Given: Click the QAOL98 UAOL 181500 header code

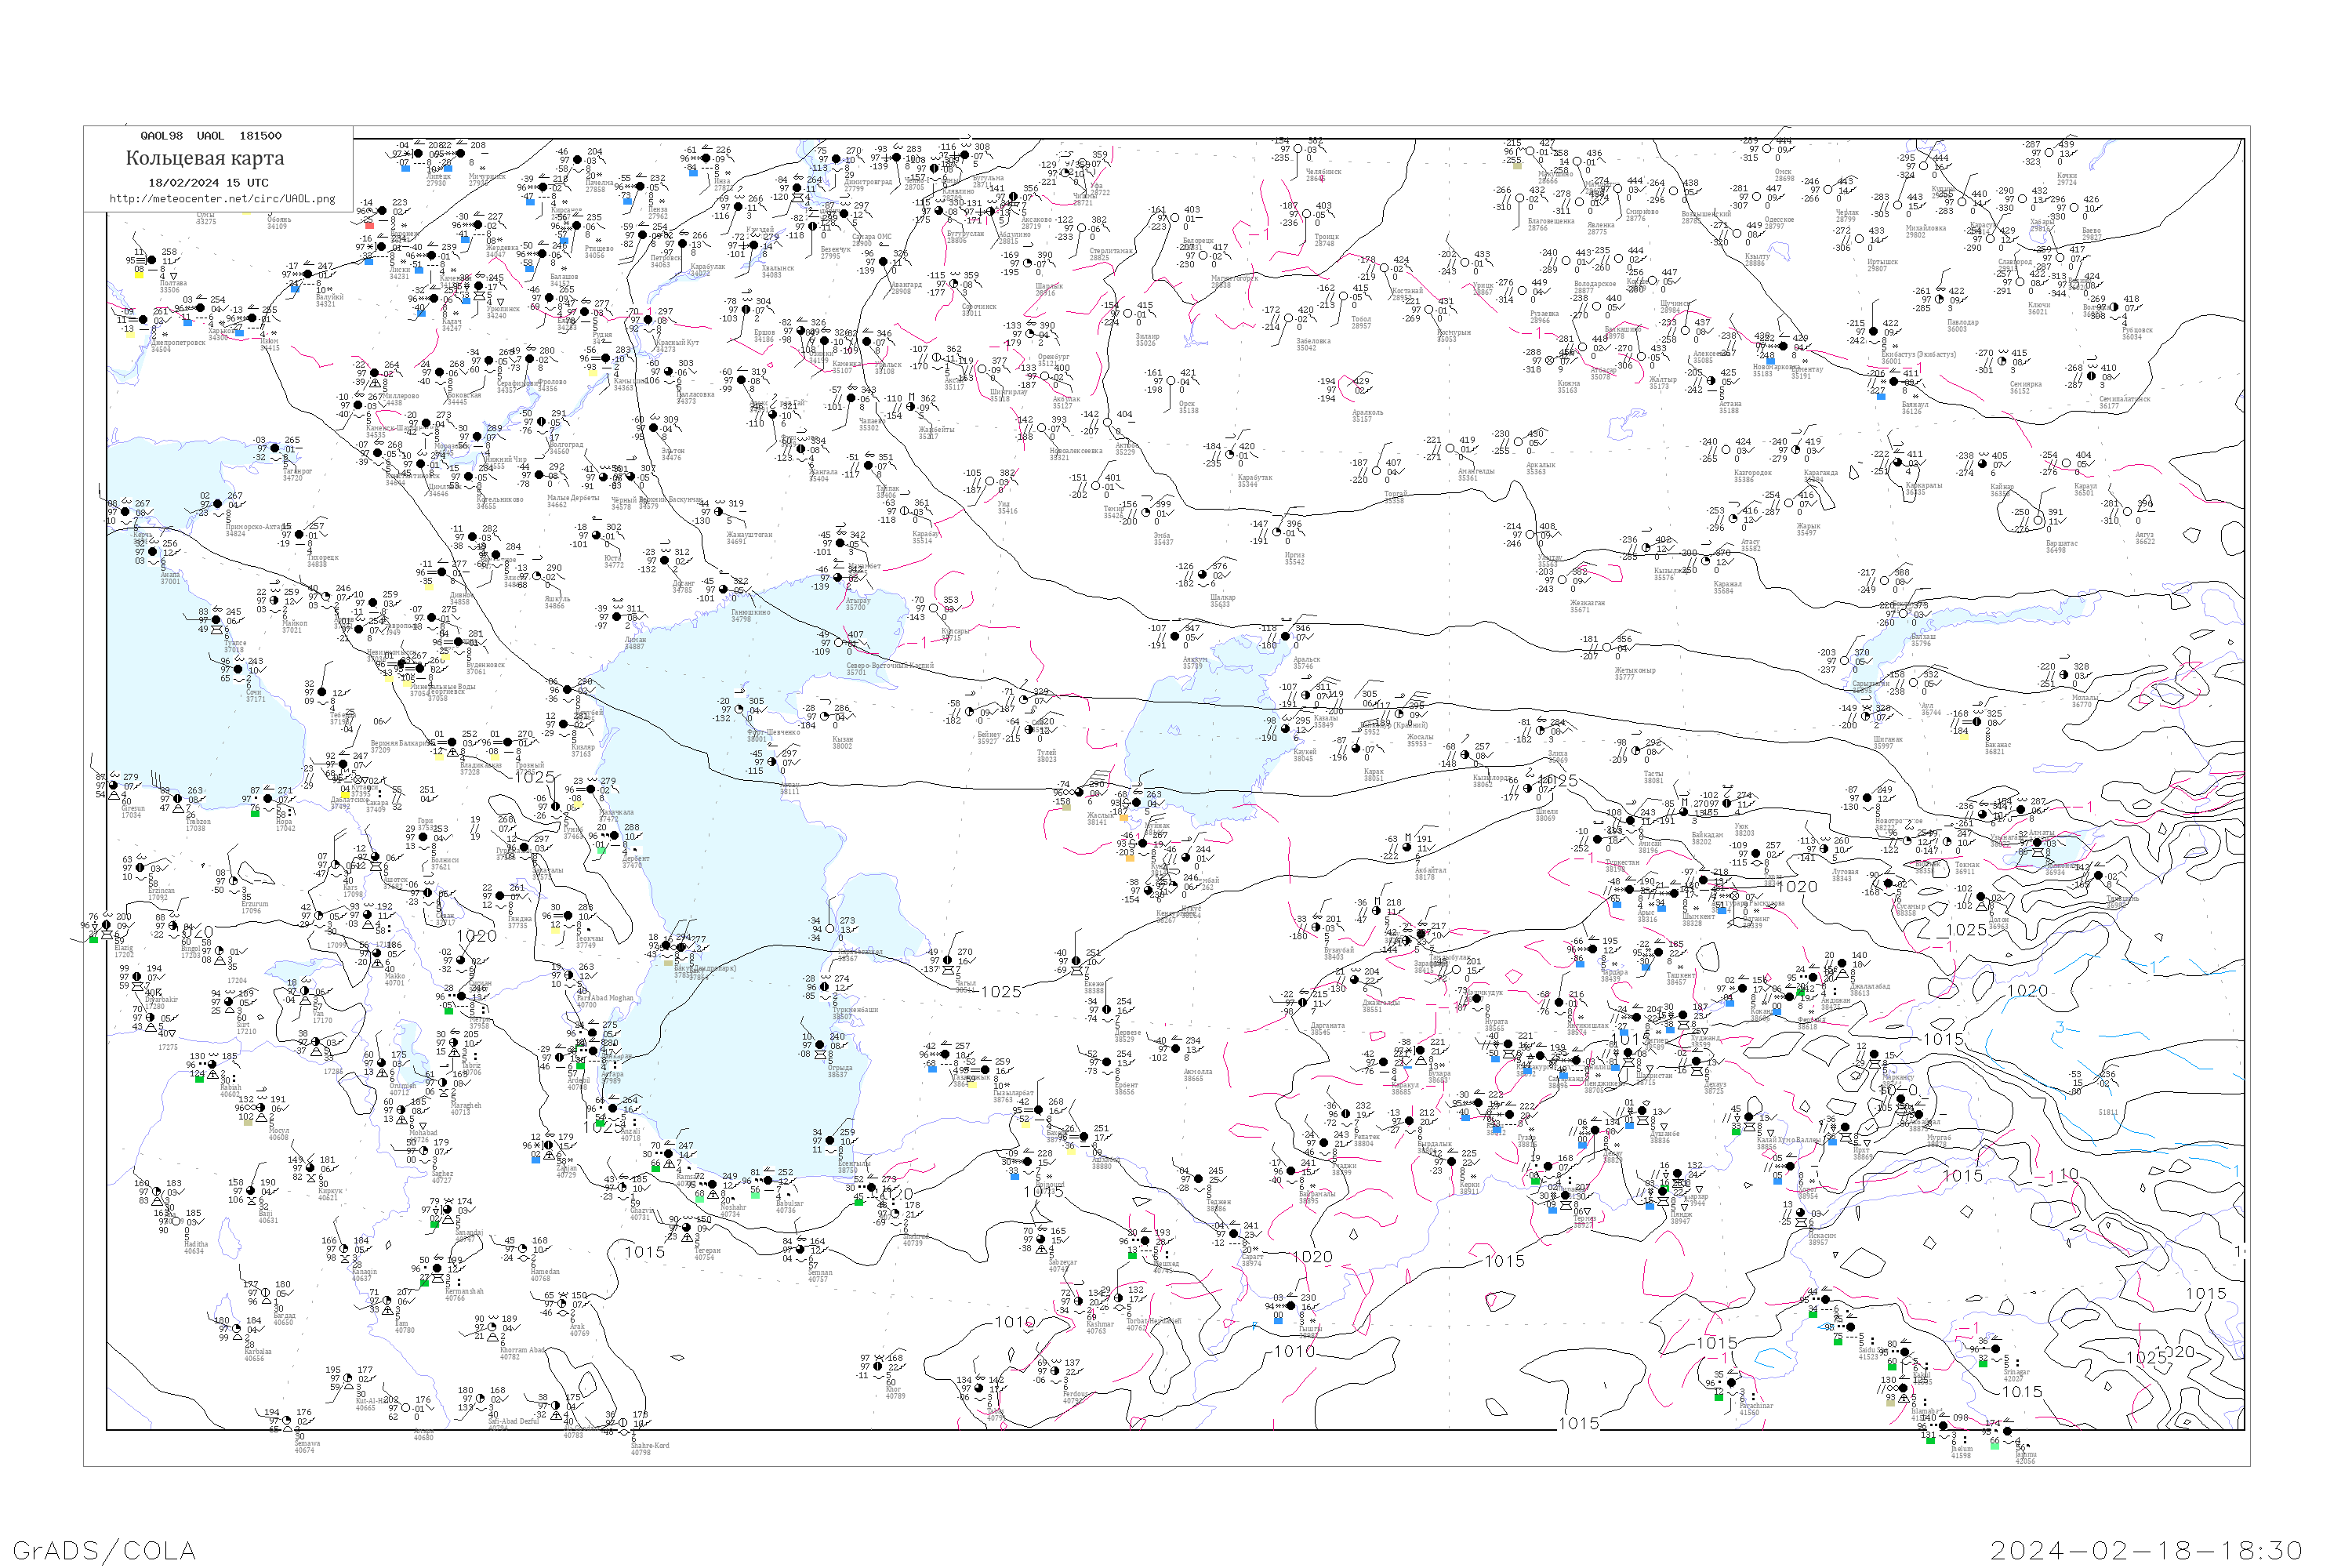Looking at the screenshot, I should (210, 136).
